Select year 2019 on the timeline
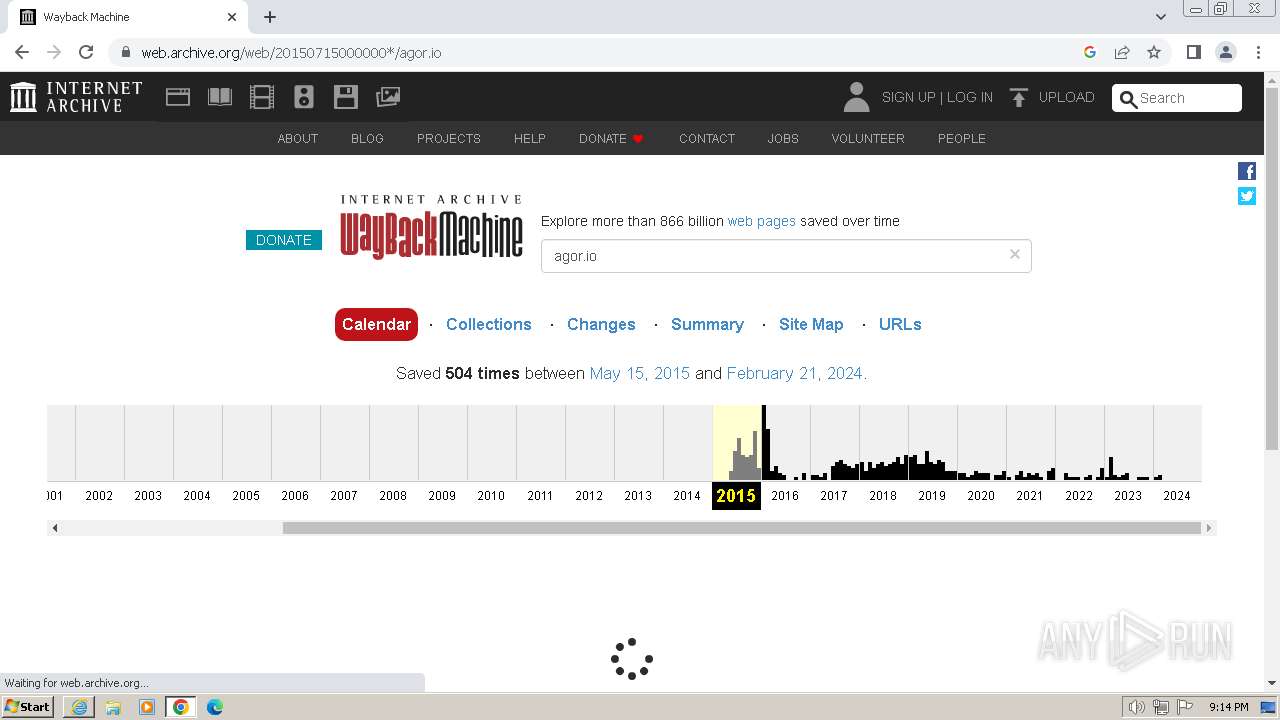 [x=932, y=495]
